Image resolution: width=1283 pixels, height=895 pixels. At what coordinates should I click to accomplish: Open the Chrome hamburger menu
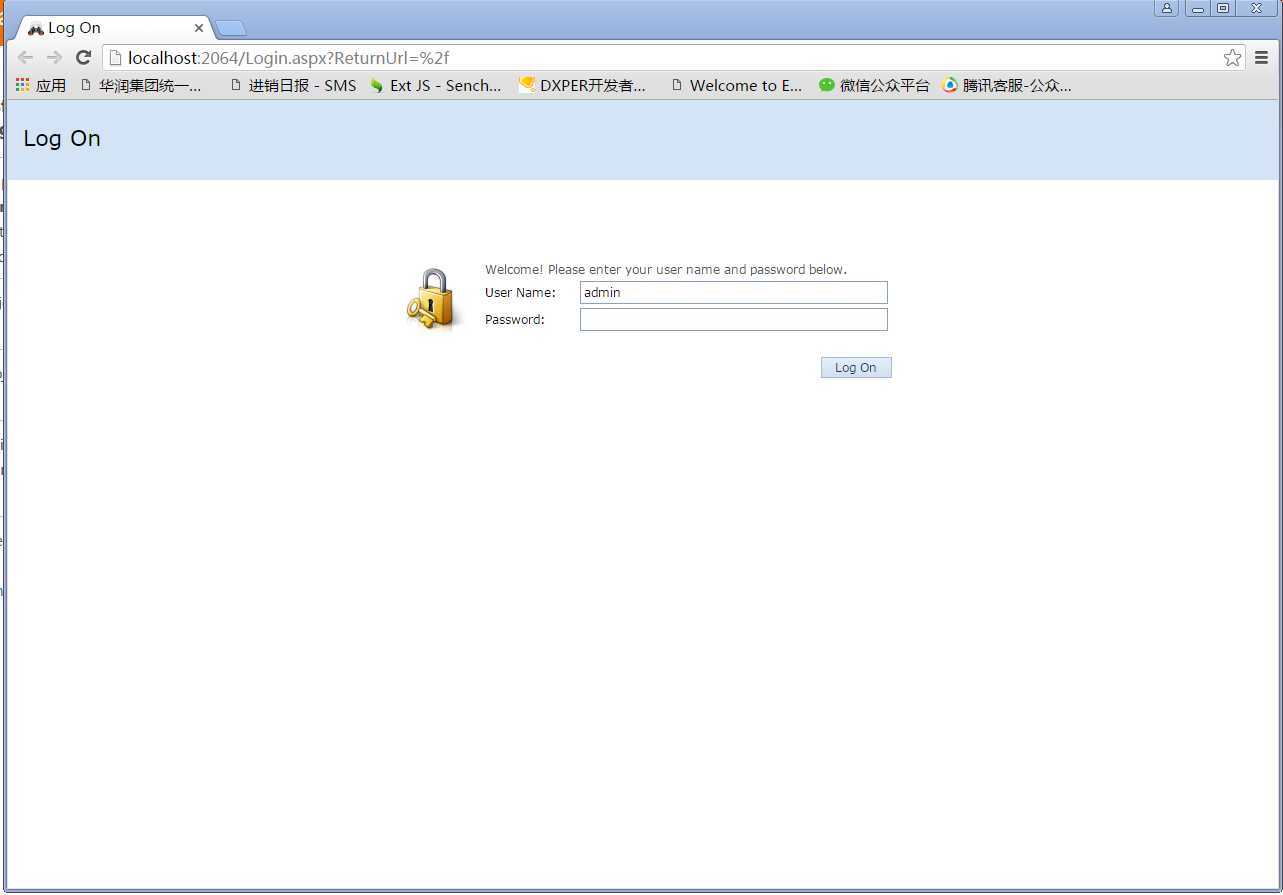1262,58
